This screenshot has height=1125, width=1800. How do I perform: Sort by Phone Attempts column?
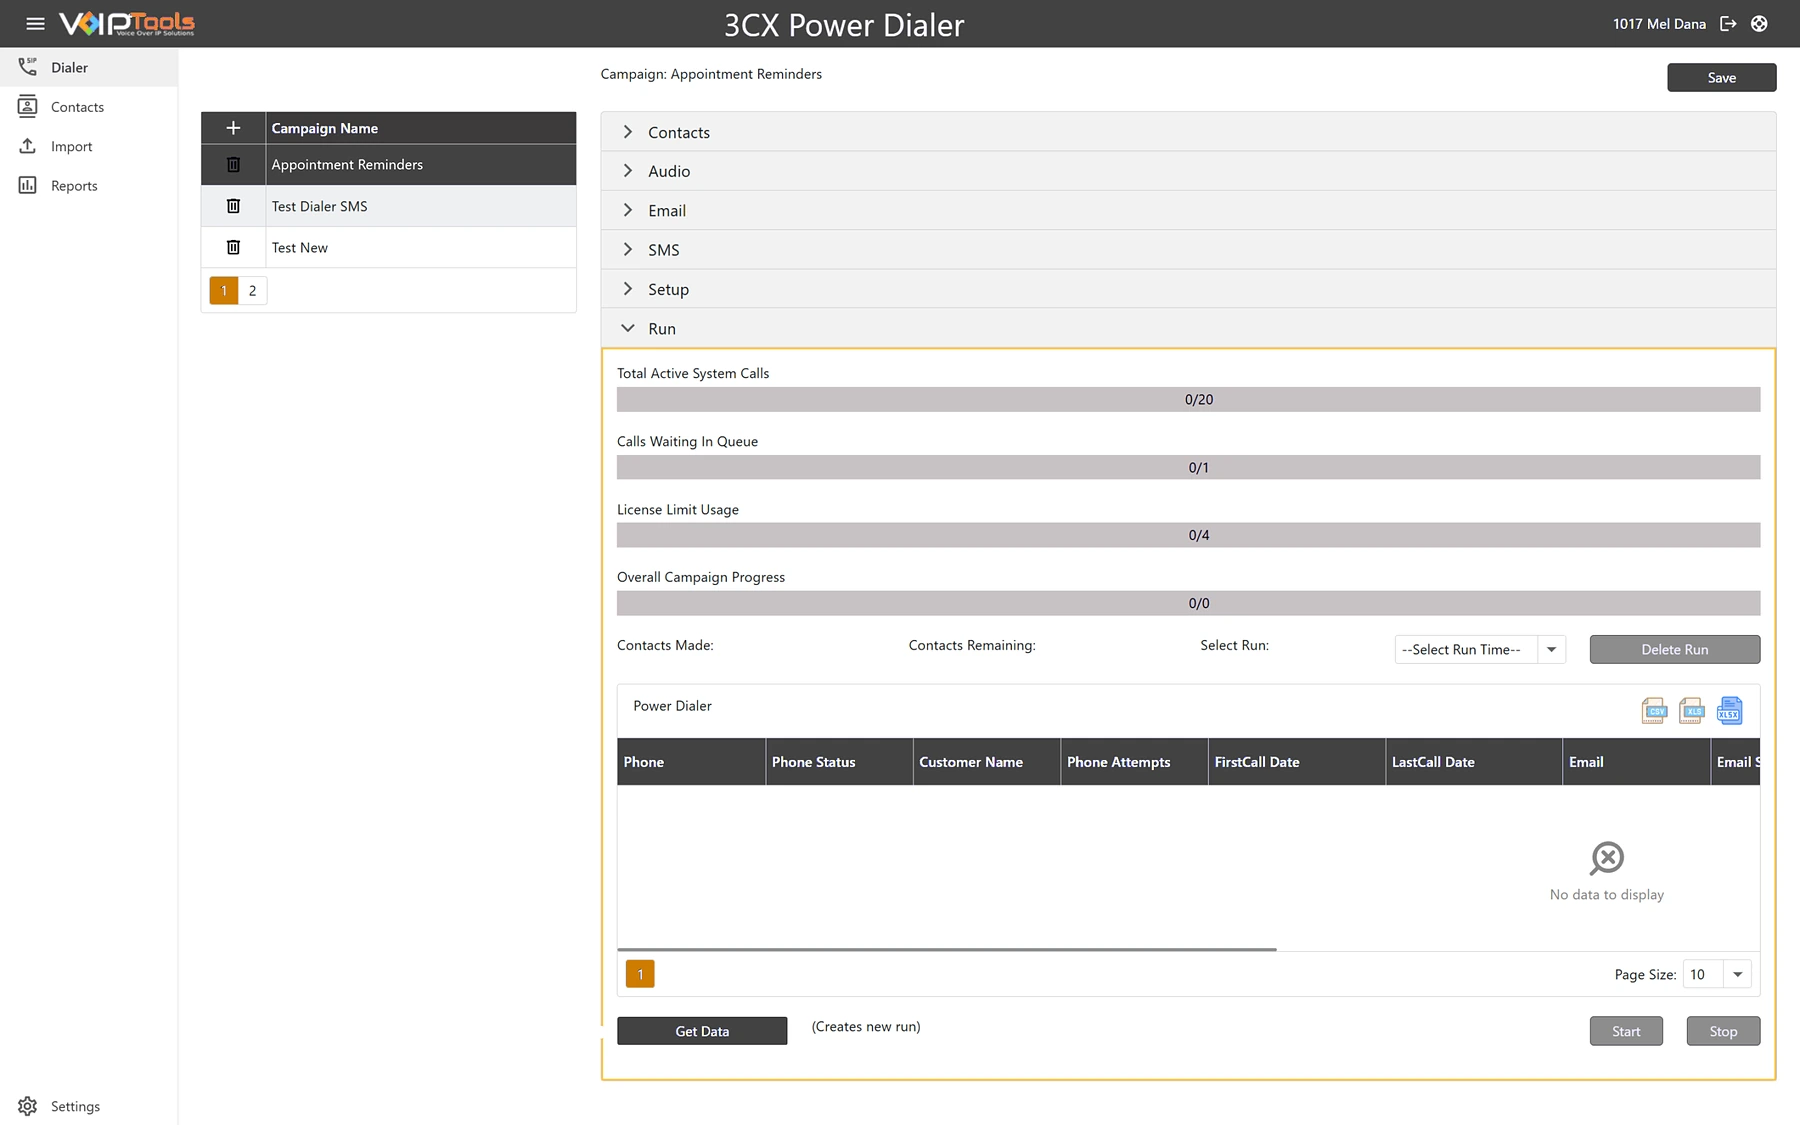point(1134,762)
